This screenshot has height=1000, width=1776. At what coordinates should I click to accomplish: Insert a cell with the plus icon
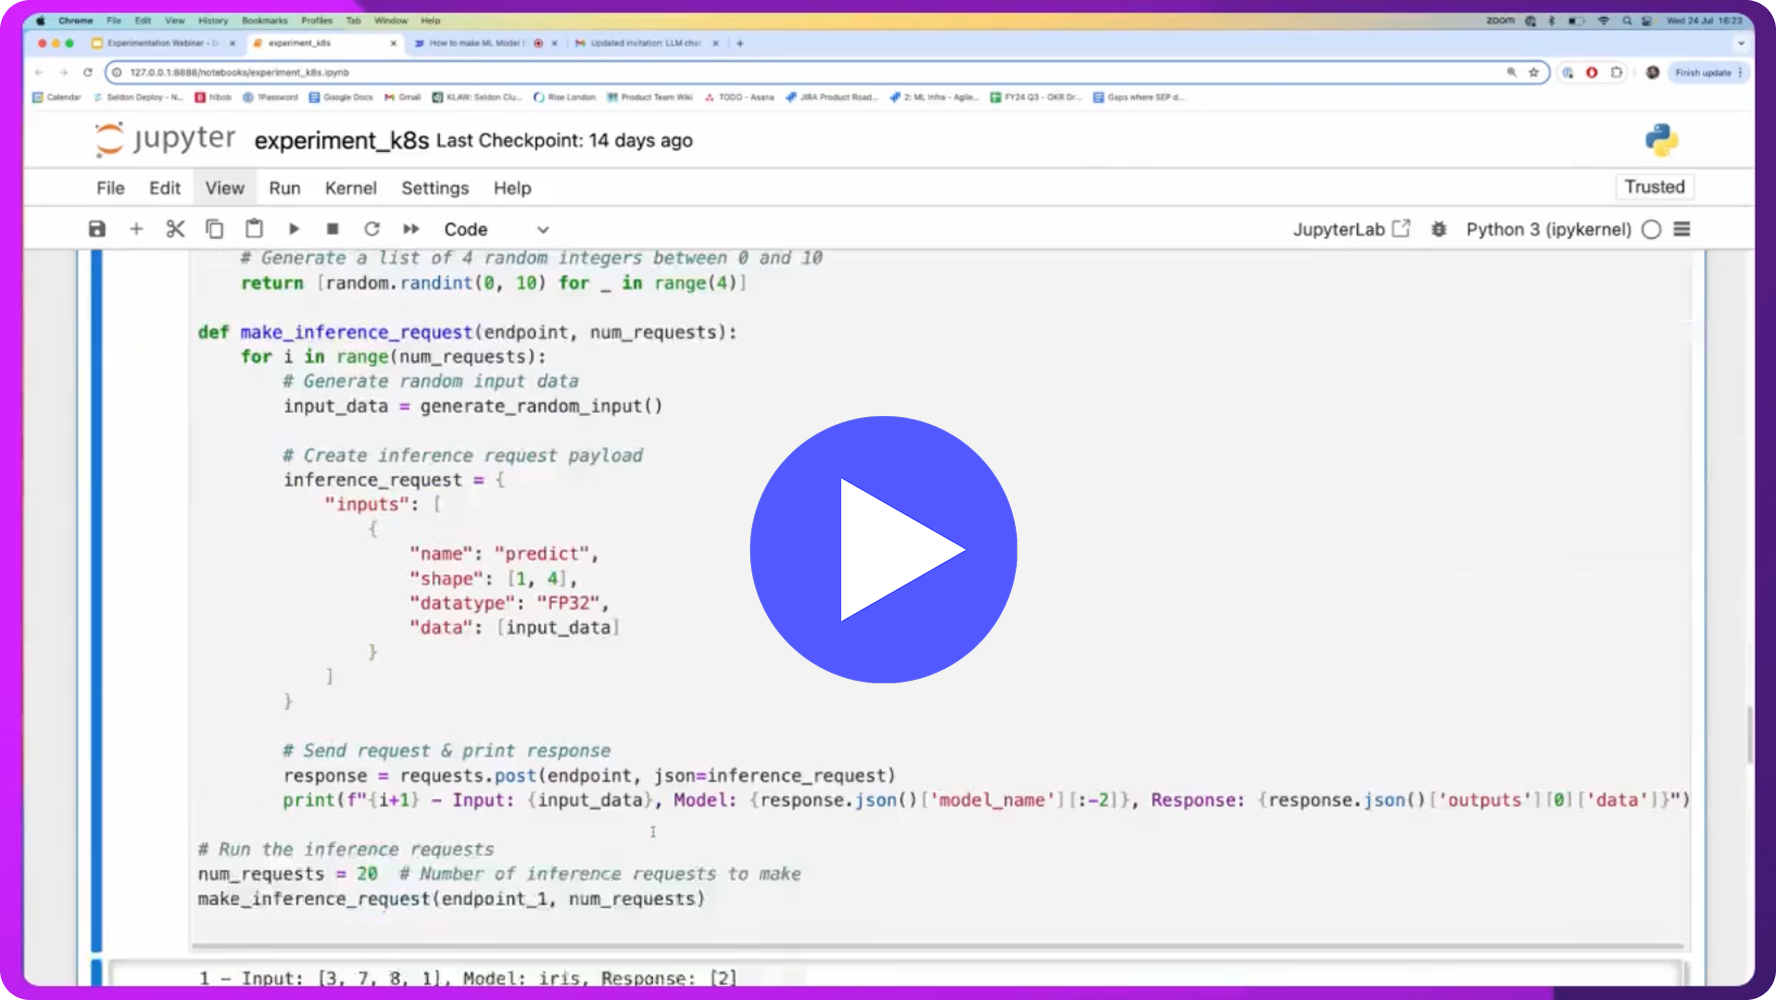click(136, 229)
